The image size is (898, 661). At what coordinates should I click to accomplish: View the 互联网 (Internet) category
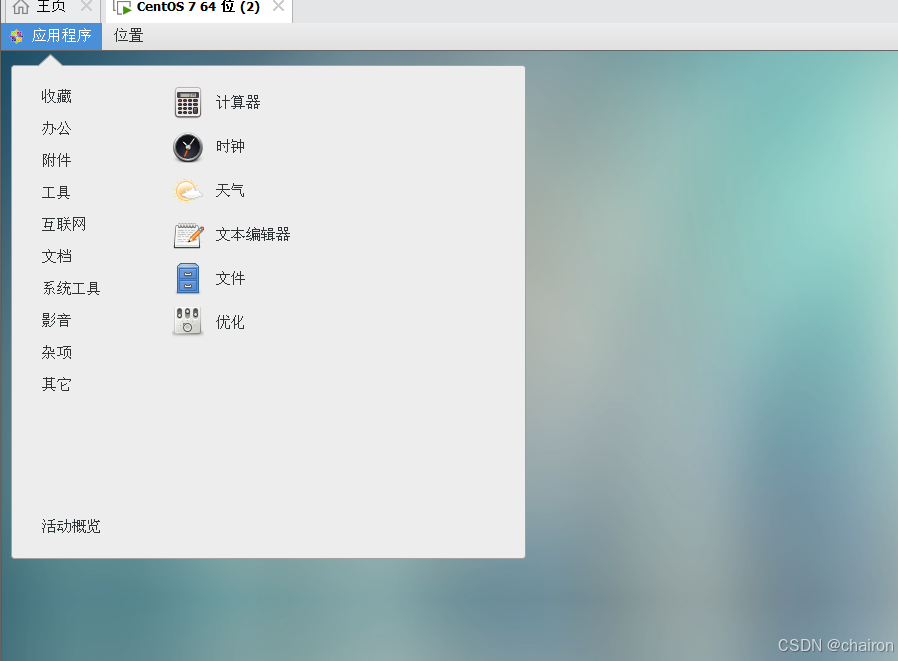tap(63, 224)
